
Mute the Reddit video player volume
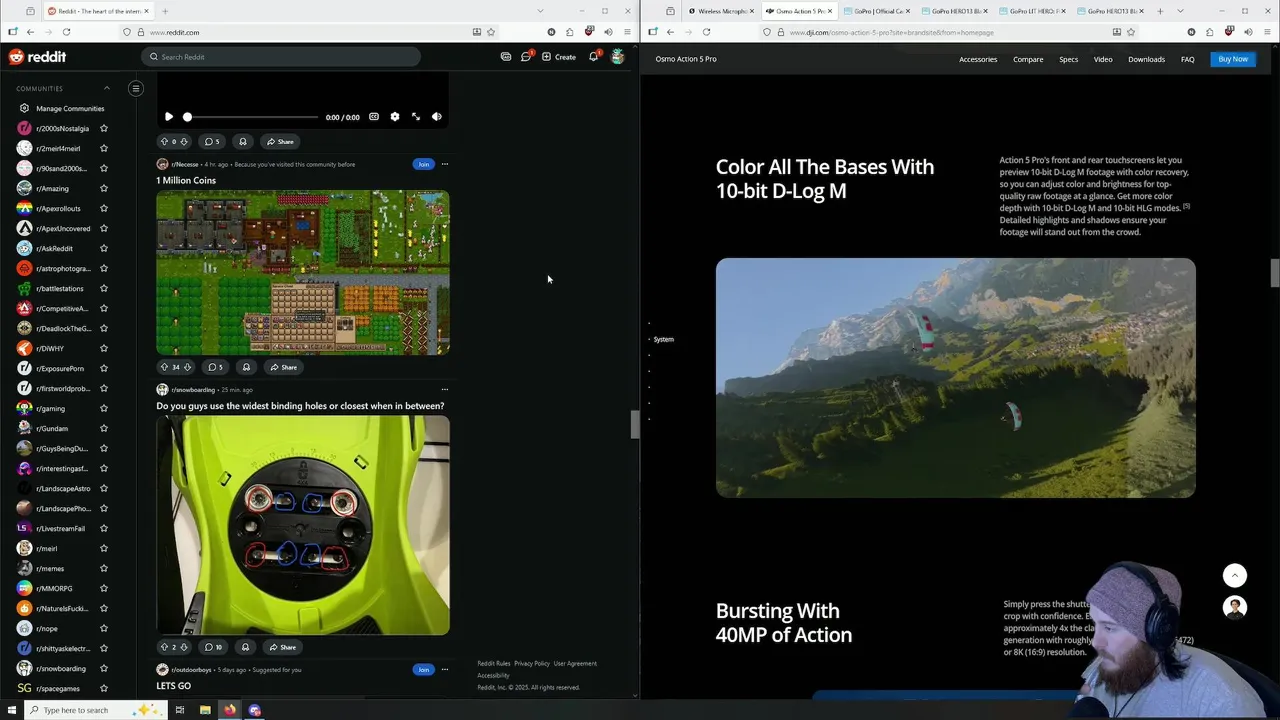click(x=436, y=117)
